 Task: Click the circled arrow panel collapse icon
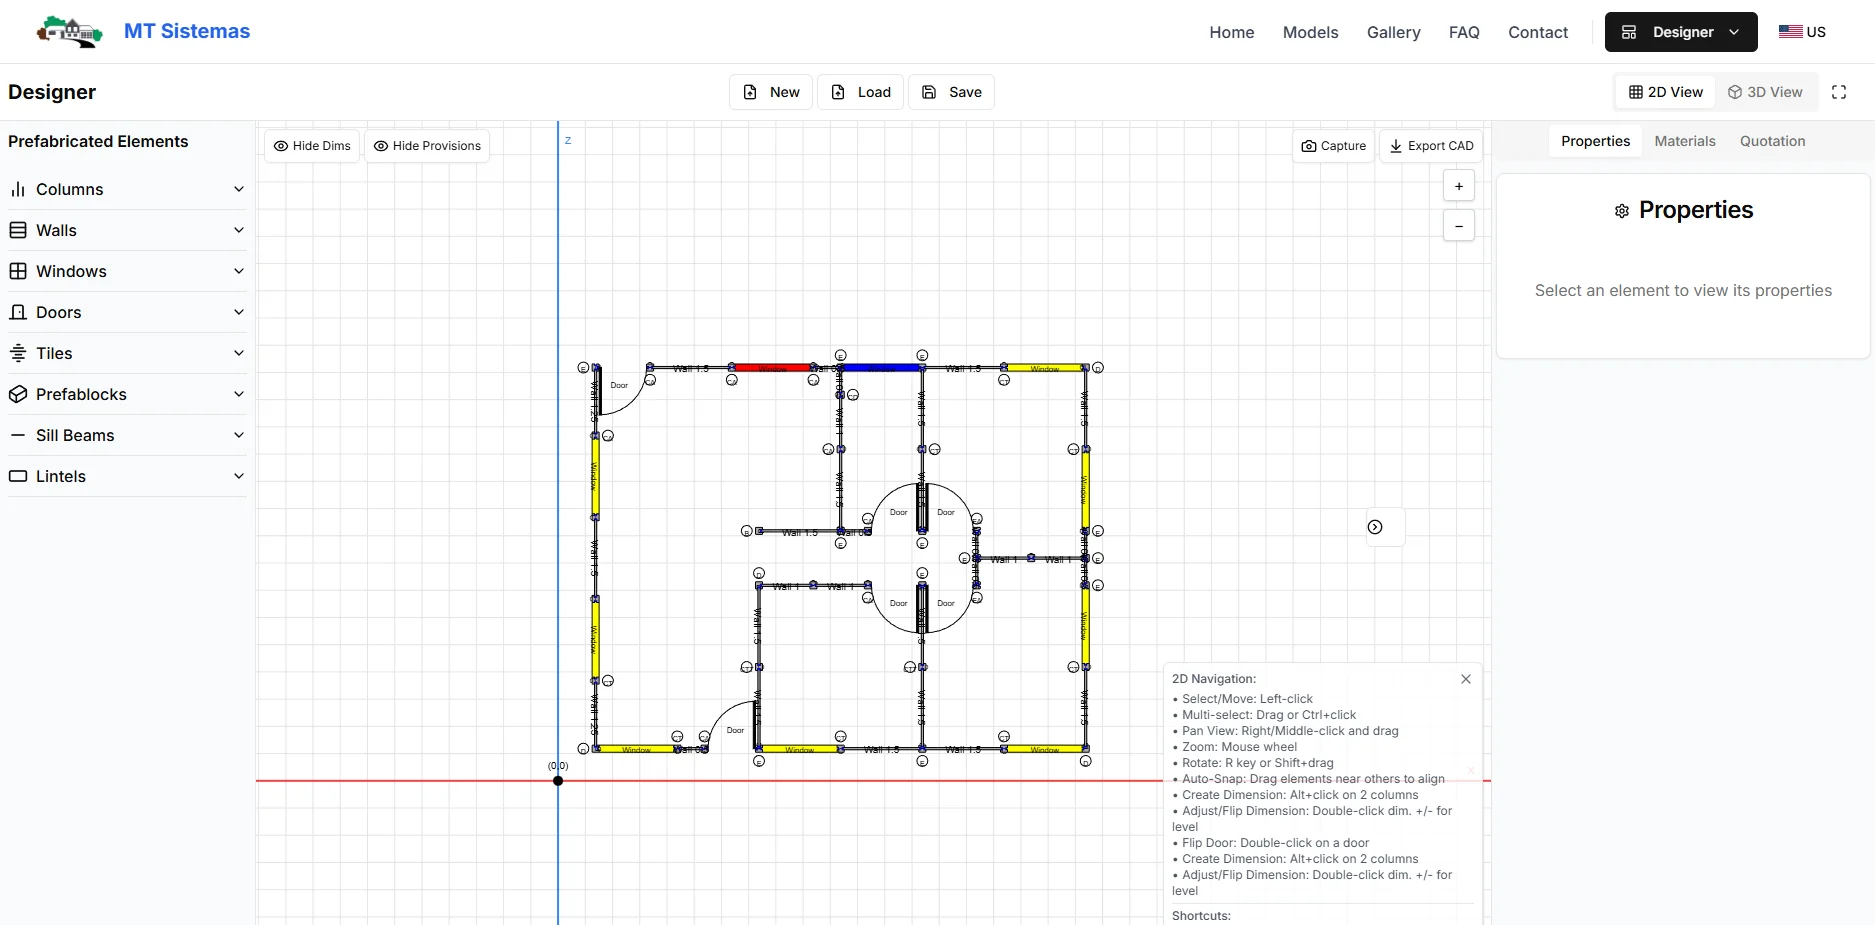pos(1375,527)
